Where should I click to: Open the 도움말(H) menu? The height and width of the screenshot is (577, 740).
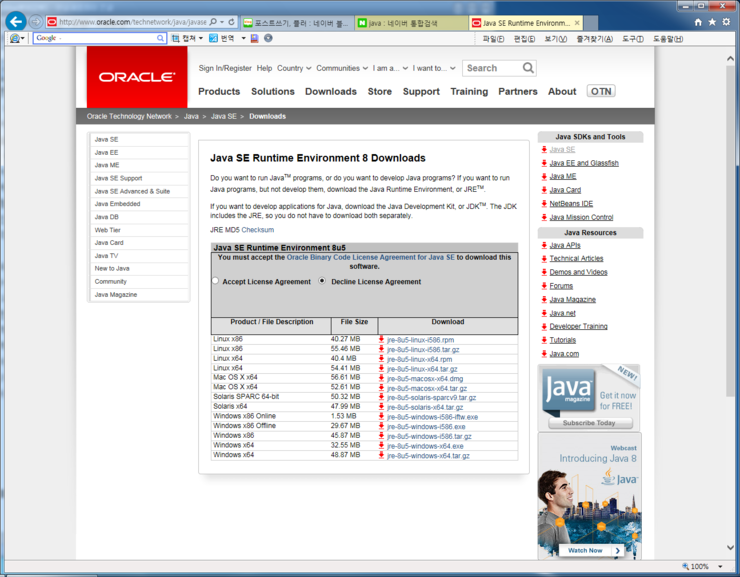point(668,39)
